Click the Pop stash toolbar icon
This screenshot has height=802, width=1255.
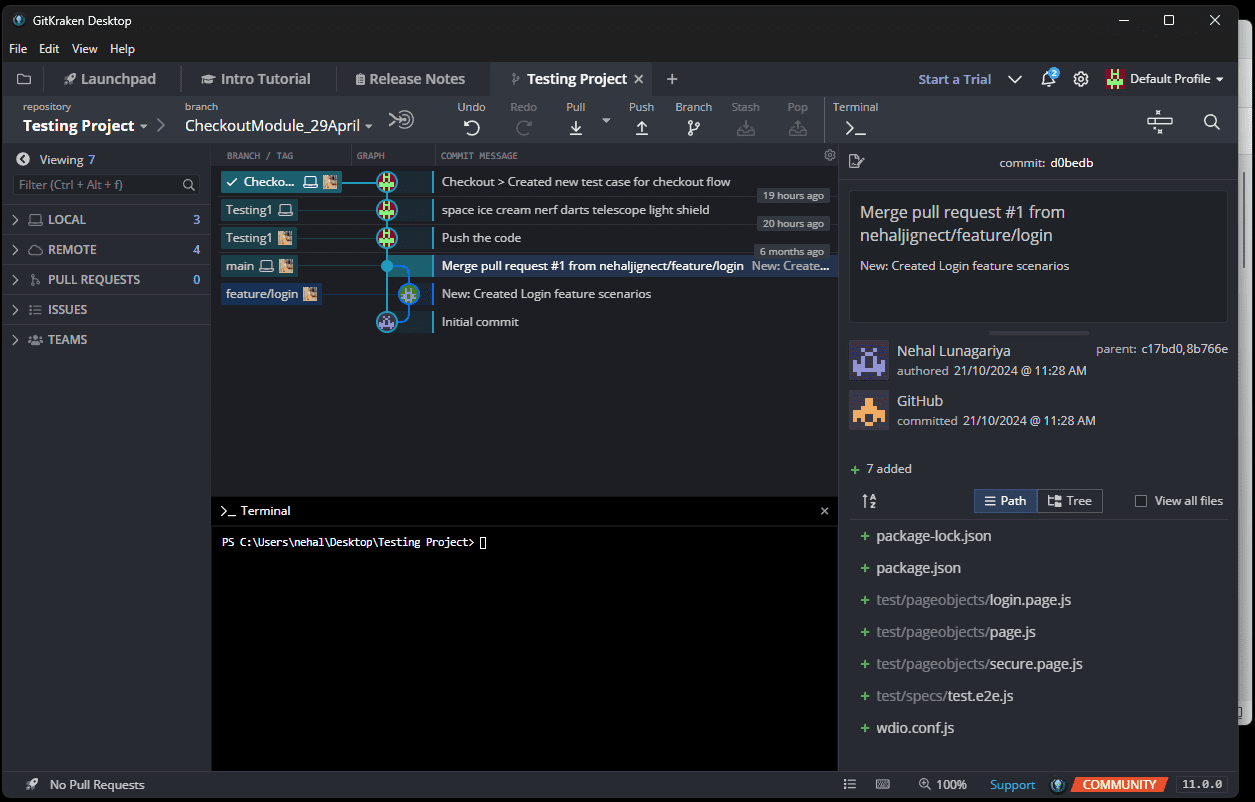coord(797,127)
